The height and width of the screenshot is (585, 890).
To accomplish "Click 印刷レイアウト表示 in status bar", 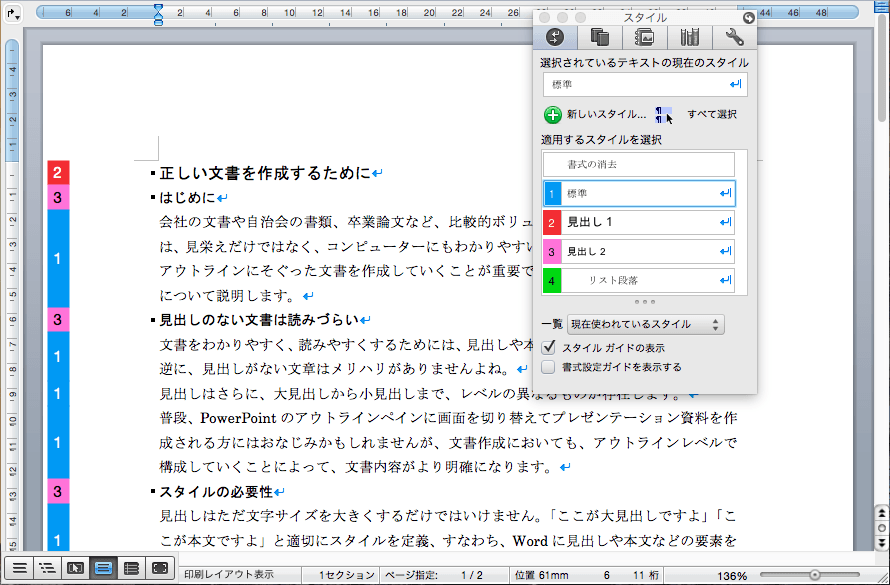I will 229,575.
